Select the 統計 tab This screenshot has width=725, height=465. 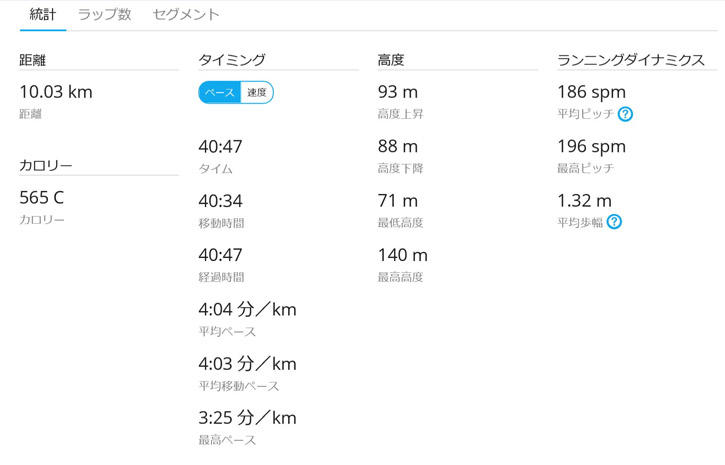[43, 15]
